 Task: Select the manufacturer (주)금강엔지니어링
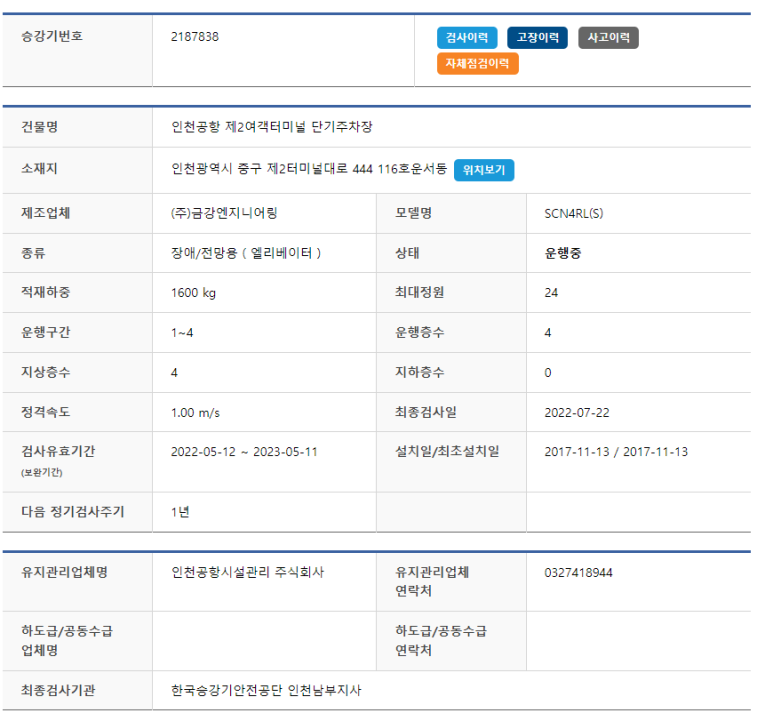(224, 213)
